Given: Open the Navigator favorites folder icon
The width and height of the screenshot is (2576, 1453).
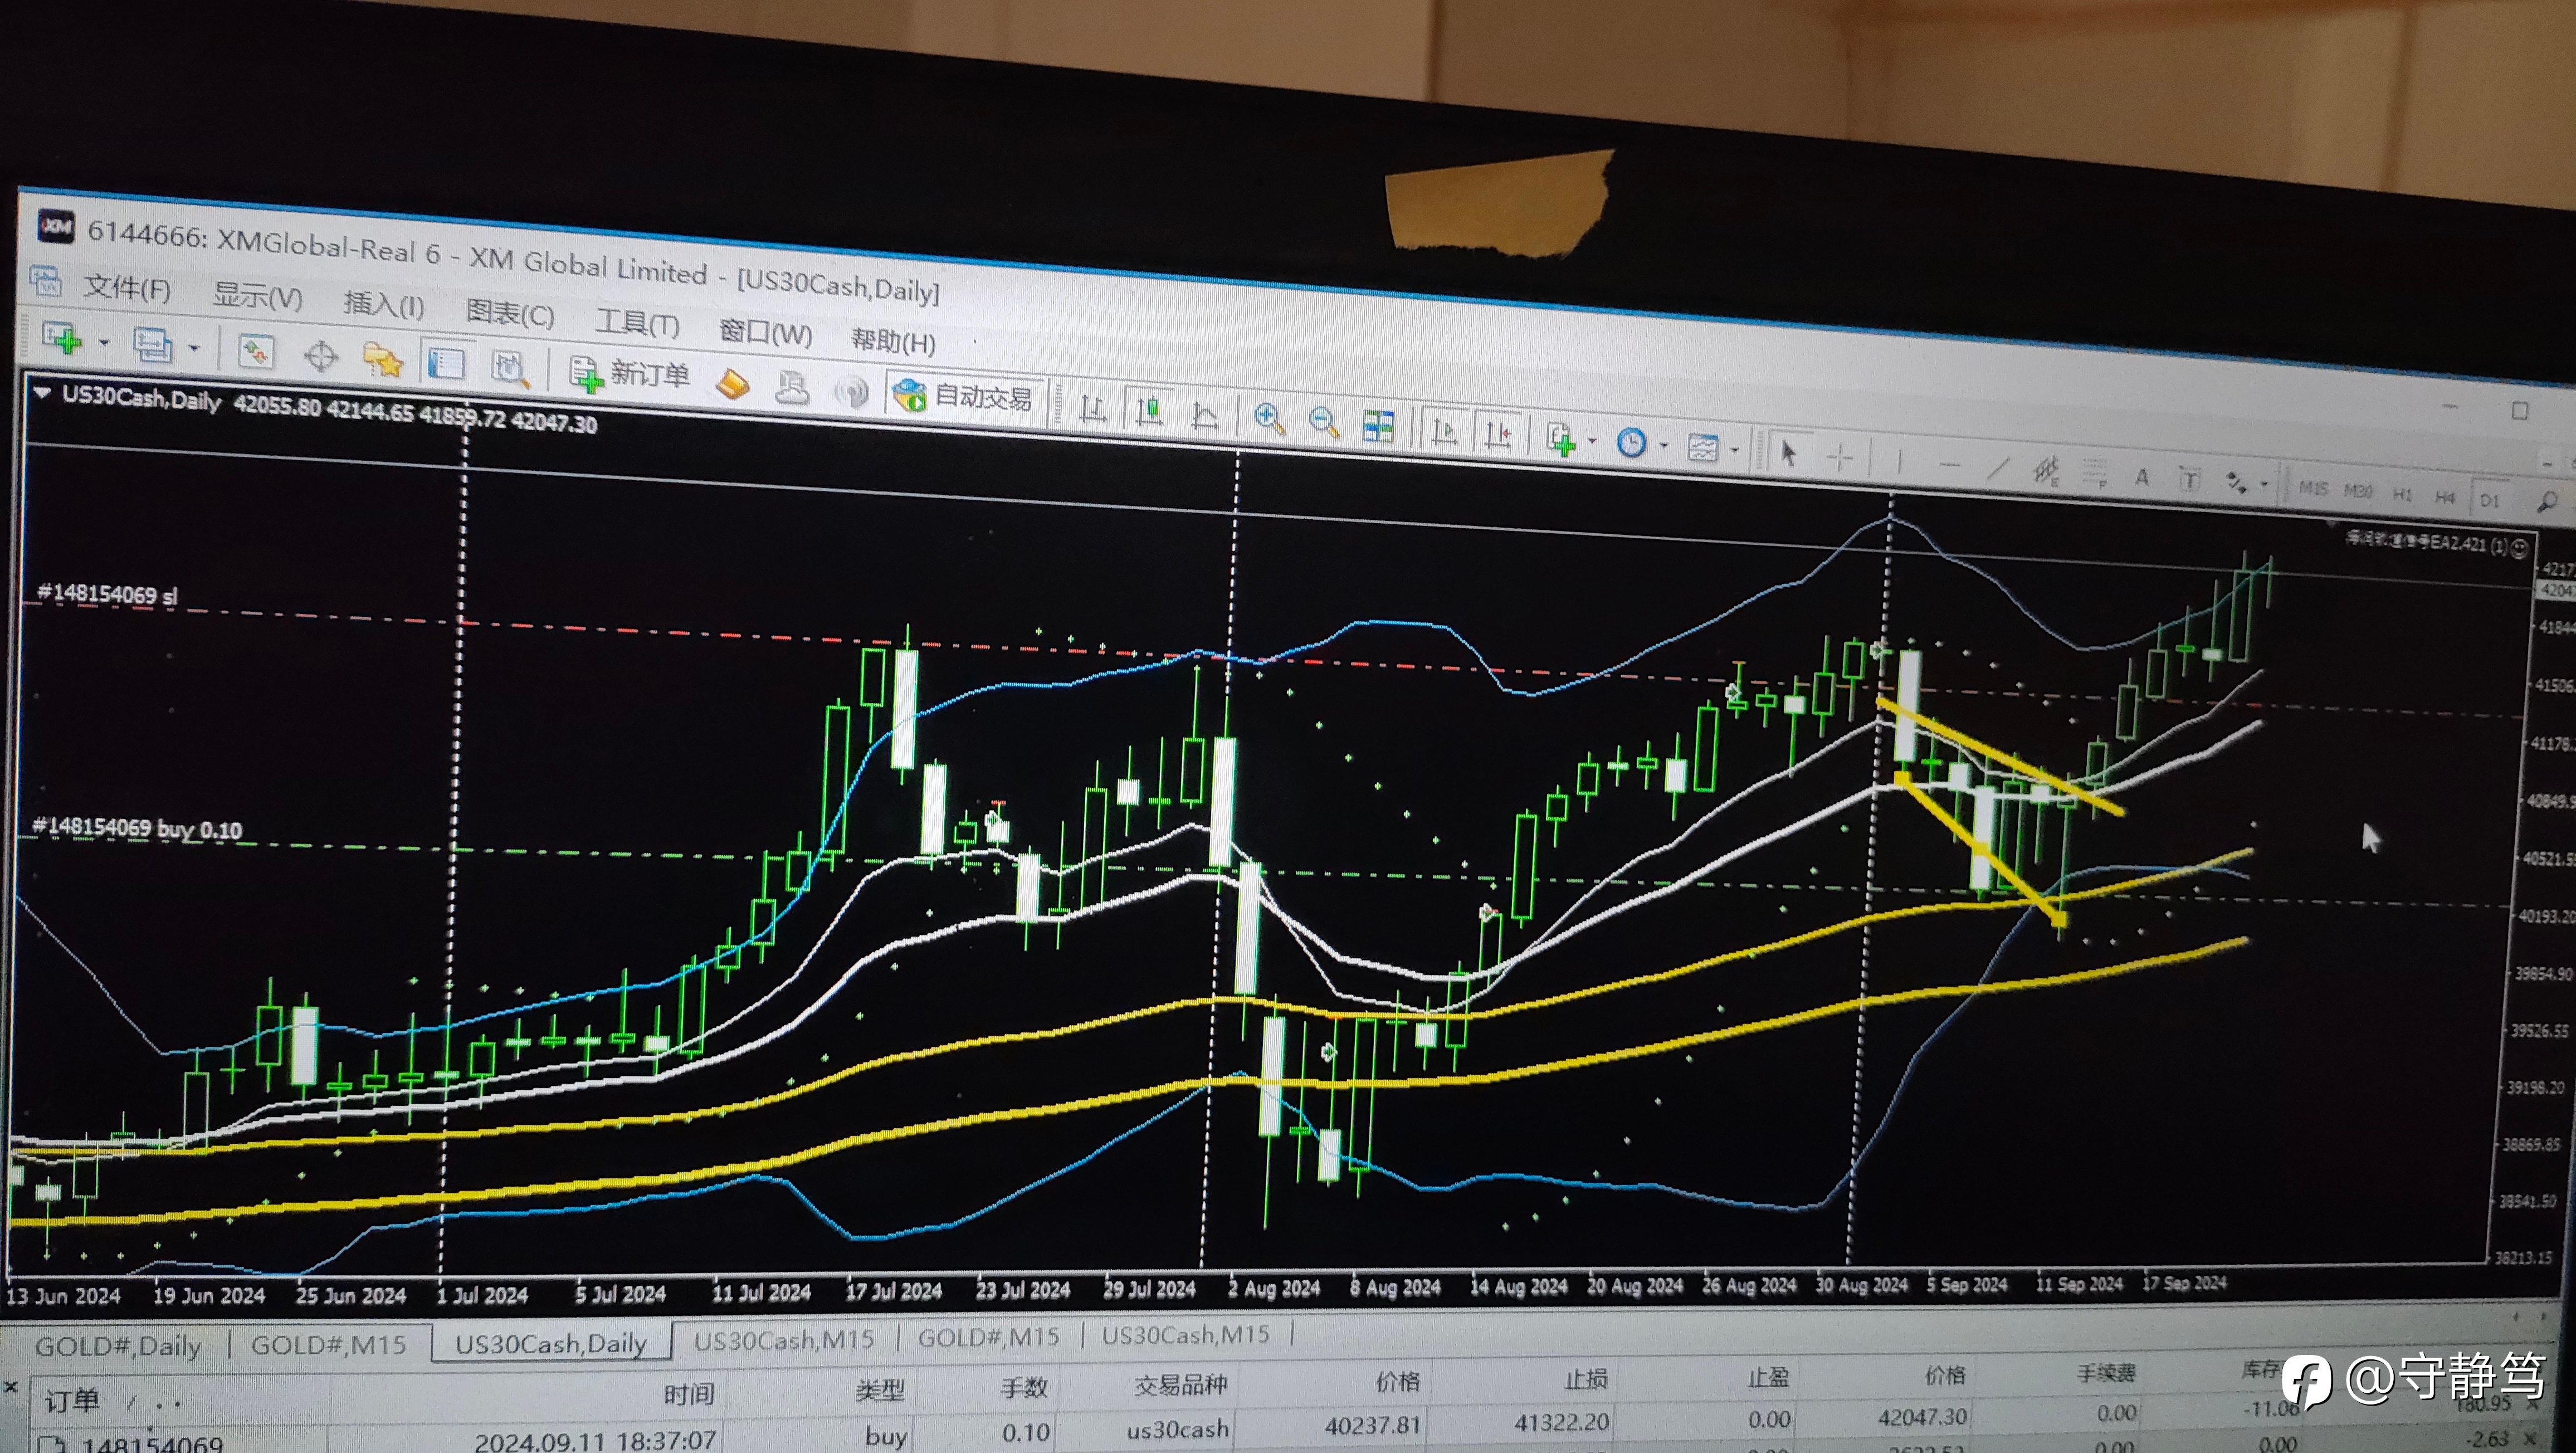Looking at the screenshot, I should [383, 361].
